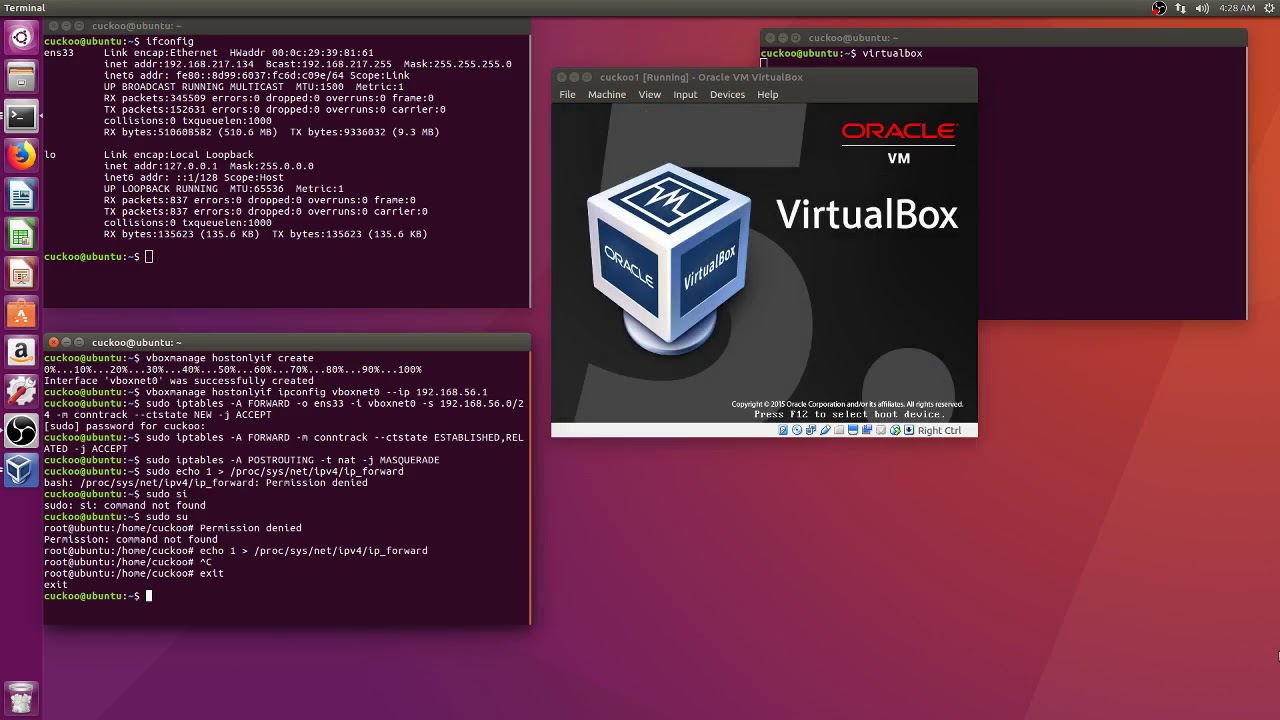Click the 'virtualbox' command in the right terminal
Viewport: 1280px width, 720px height.
[x=892, y=53]
